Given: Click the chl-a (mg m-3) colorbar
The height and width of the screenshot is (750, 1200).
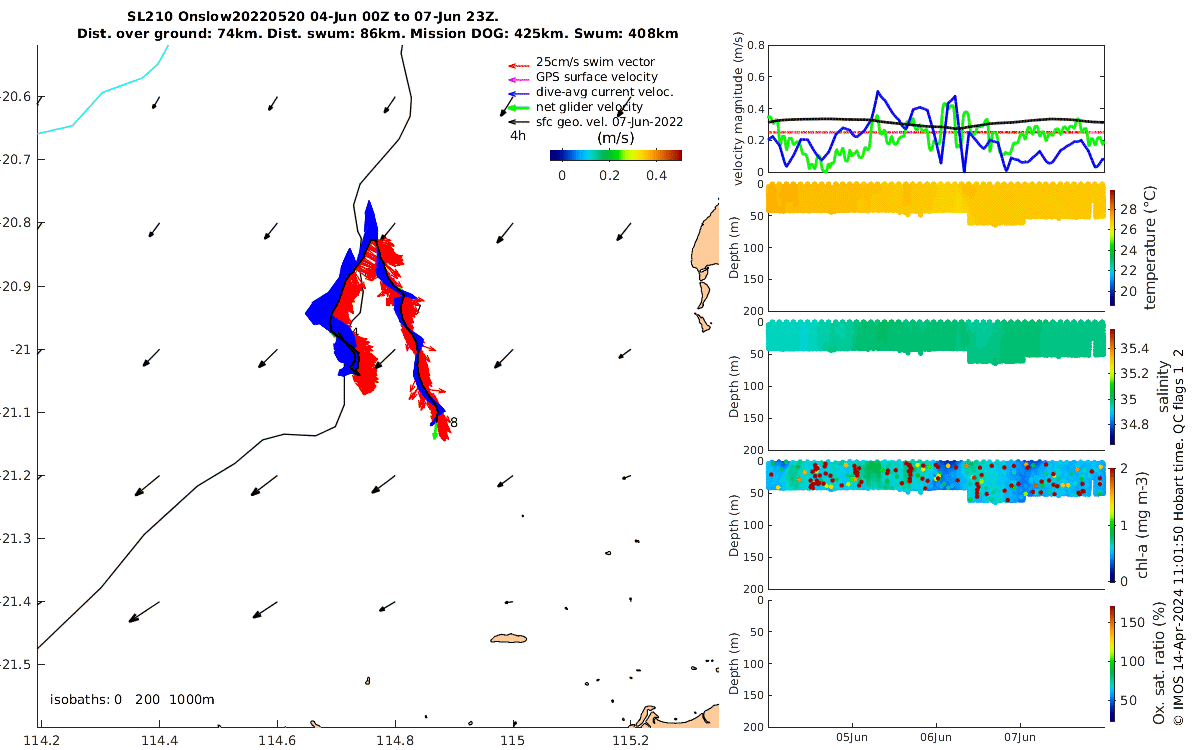Looking at the screenshot, I should coord(1112,523).
